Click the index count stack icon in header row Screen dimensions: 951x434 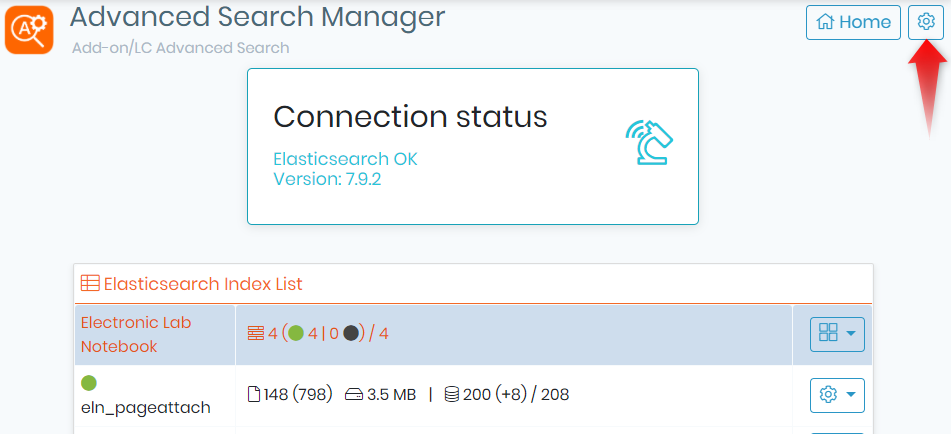(256, 333)
